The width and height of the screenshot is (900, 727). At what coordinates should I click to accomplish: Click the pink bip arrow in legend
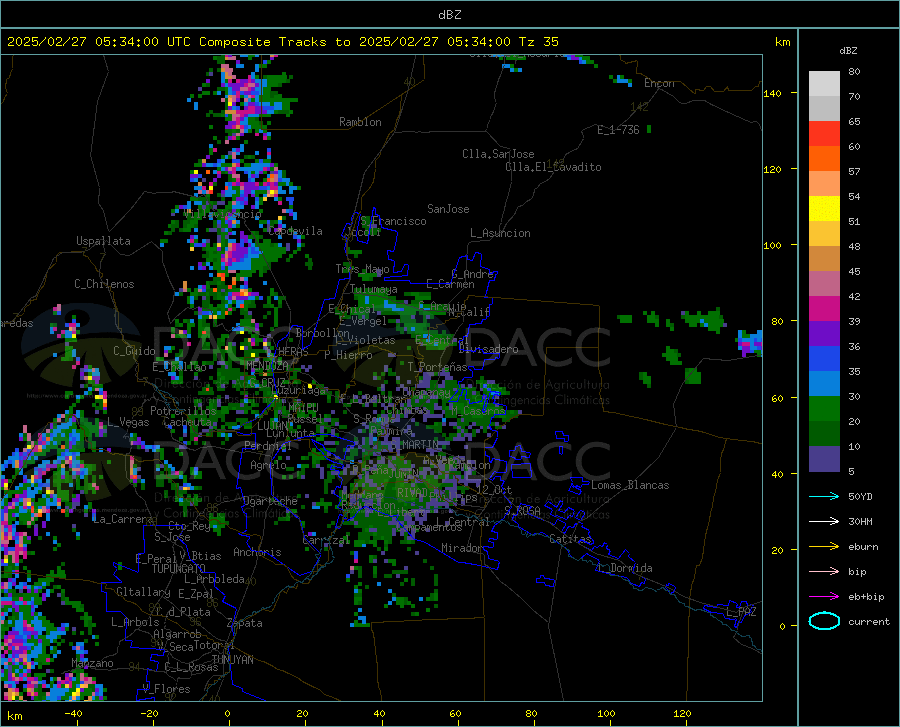click(x=824, y=571)
